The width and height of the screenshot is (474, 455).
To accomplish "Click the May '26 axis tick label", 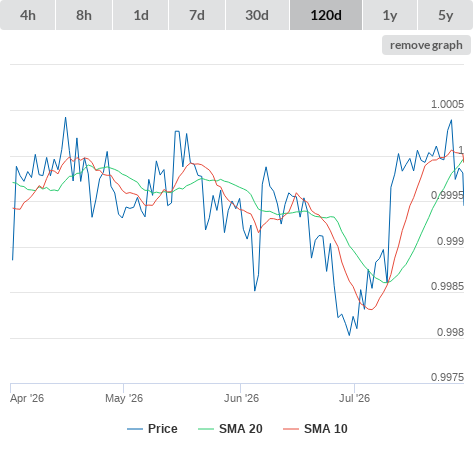I will 124,398.
